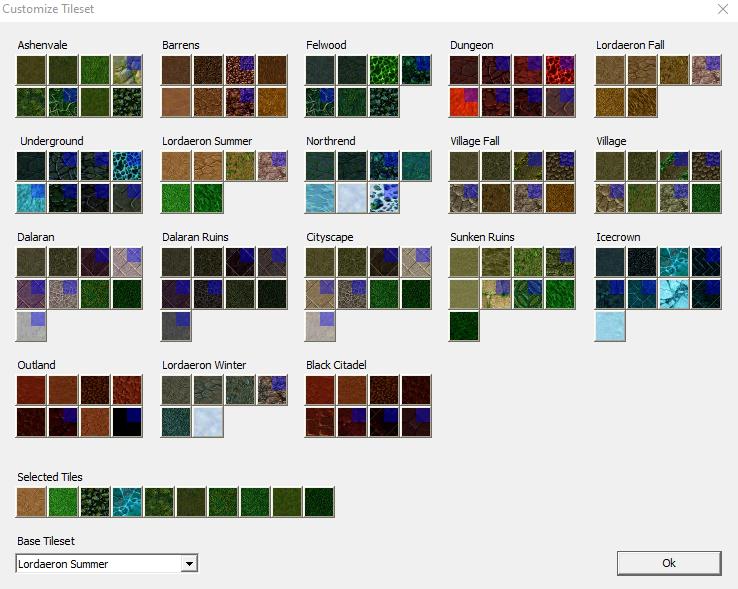Click the last tile in Selected Tiles
The height and width of the screenshot is (589, 738).
319,502
